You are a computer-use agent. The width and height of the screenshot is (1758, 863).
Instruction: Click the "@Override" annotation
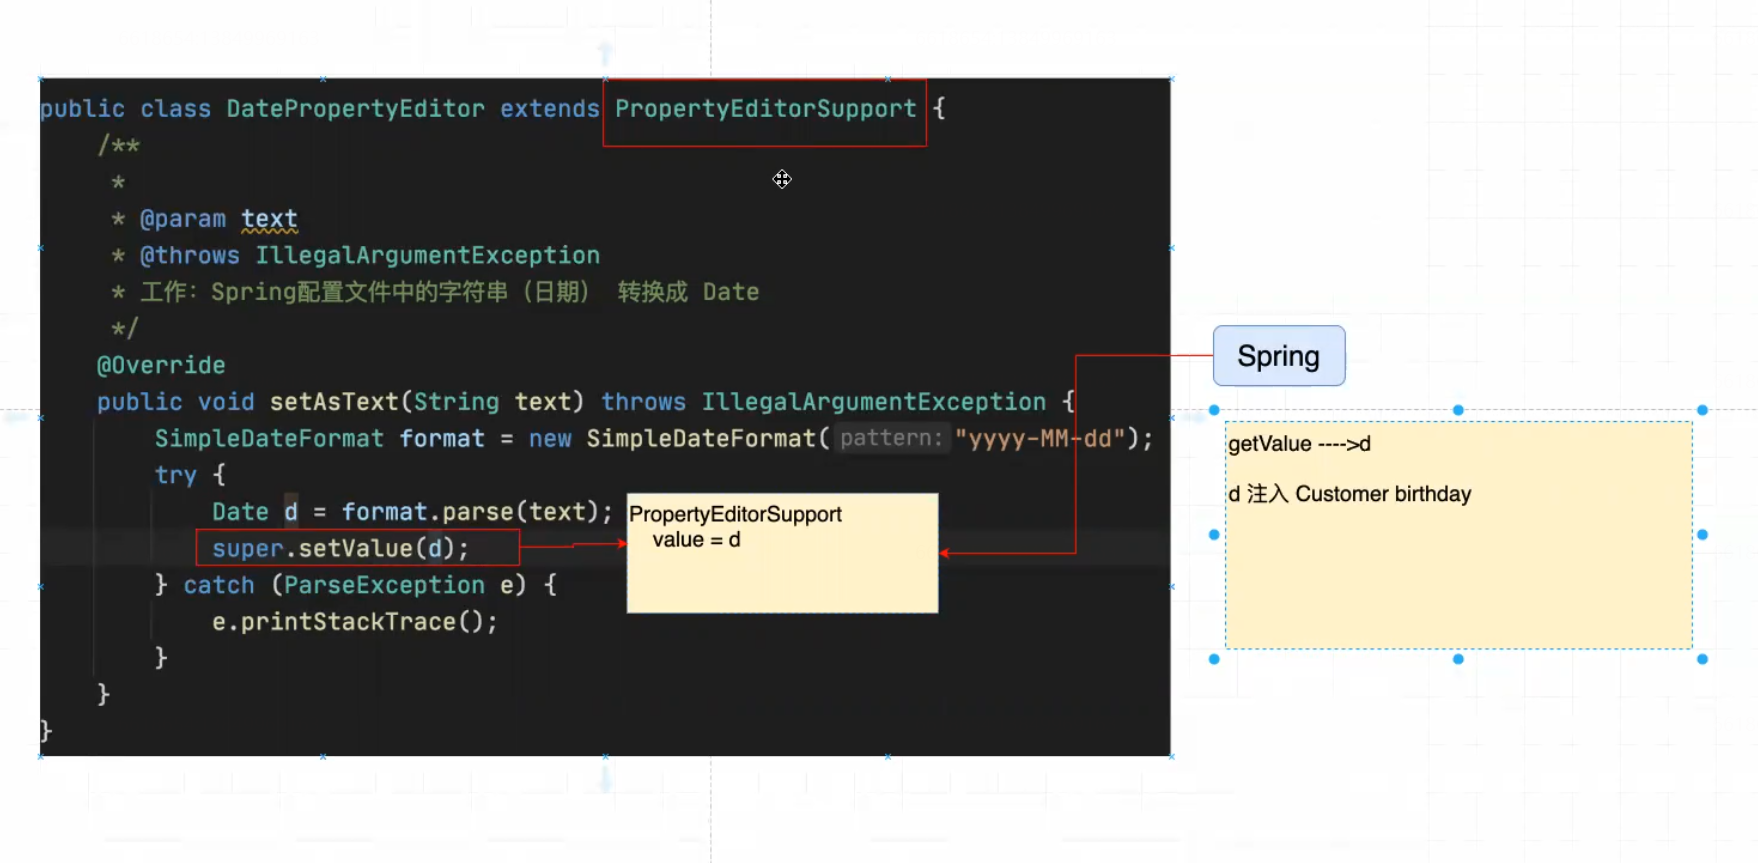click(161, 366)
